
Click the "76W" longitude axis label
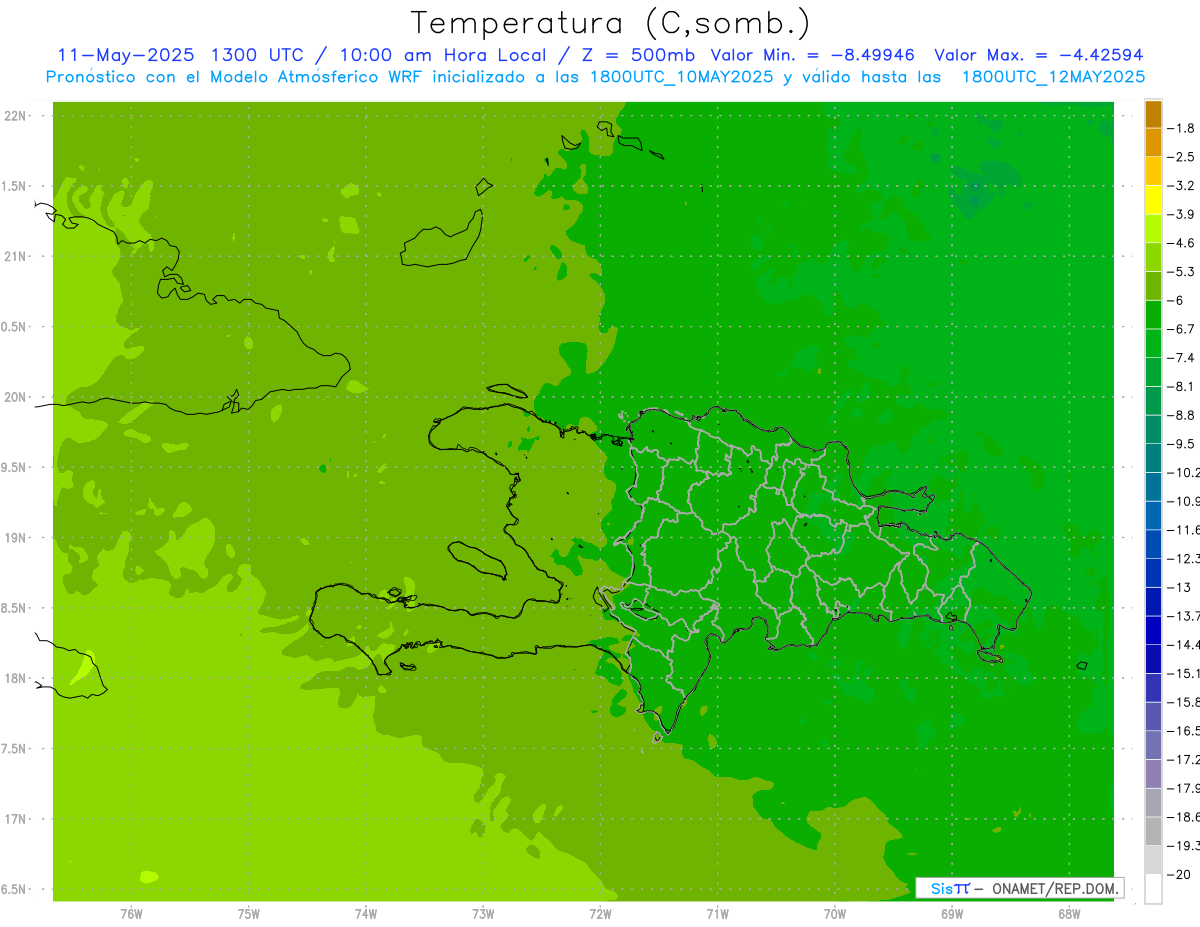[131, 914]
